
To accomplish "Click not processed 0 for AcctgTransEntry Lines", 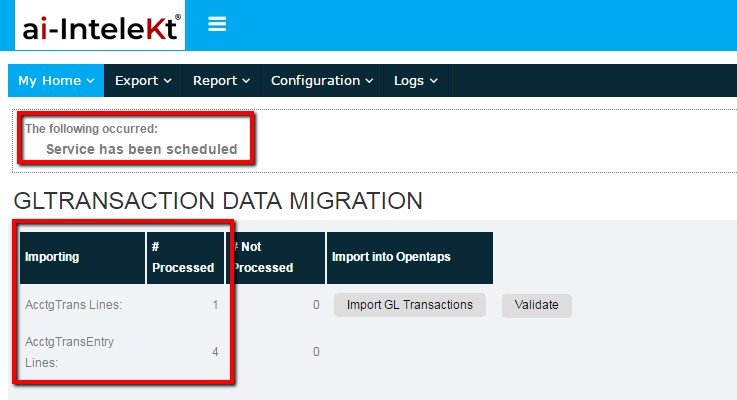I will pyautogui.click(x=316, y=352).
